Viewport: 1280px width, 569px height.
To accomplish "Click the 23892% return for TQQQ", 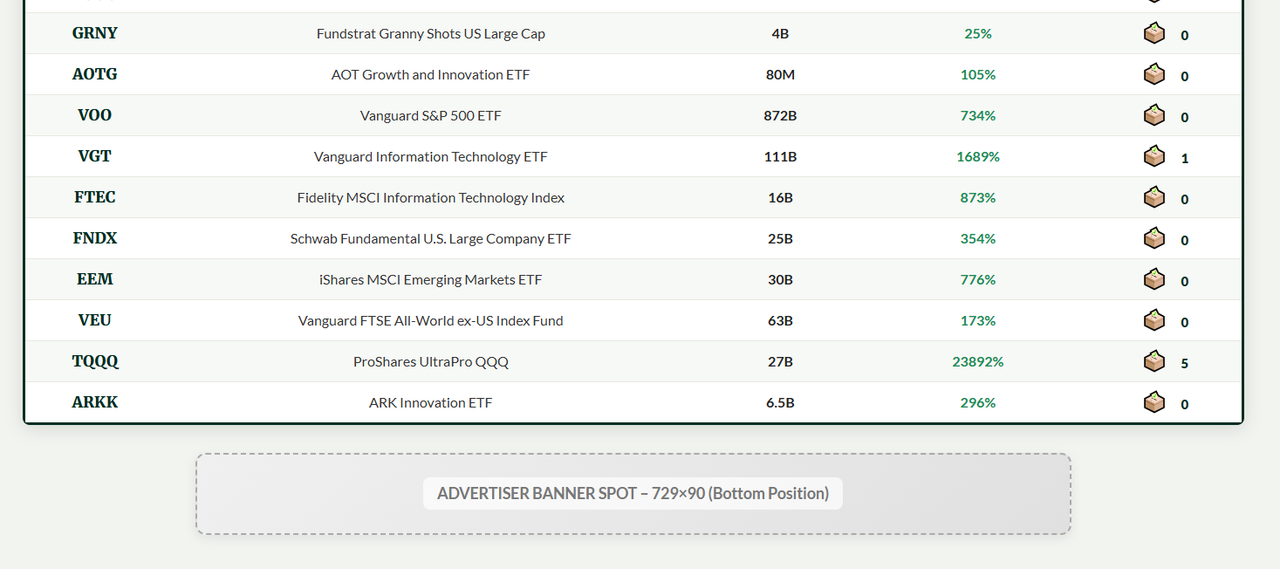I will tap(978, 361).
